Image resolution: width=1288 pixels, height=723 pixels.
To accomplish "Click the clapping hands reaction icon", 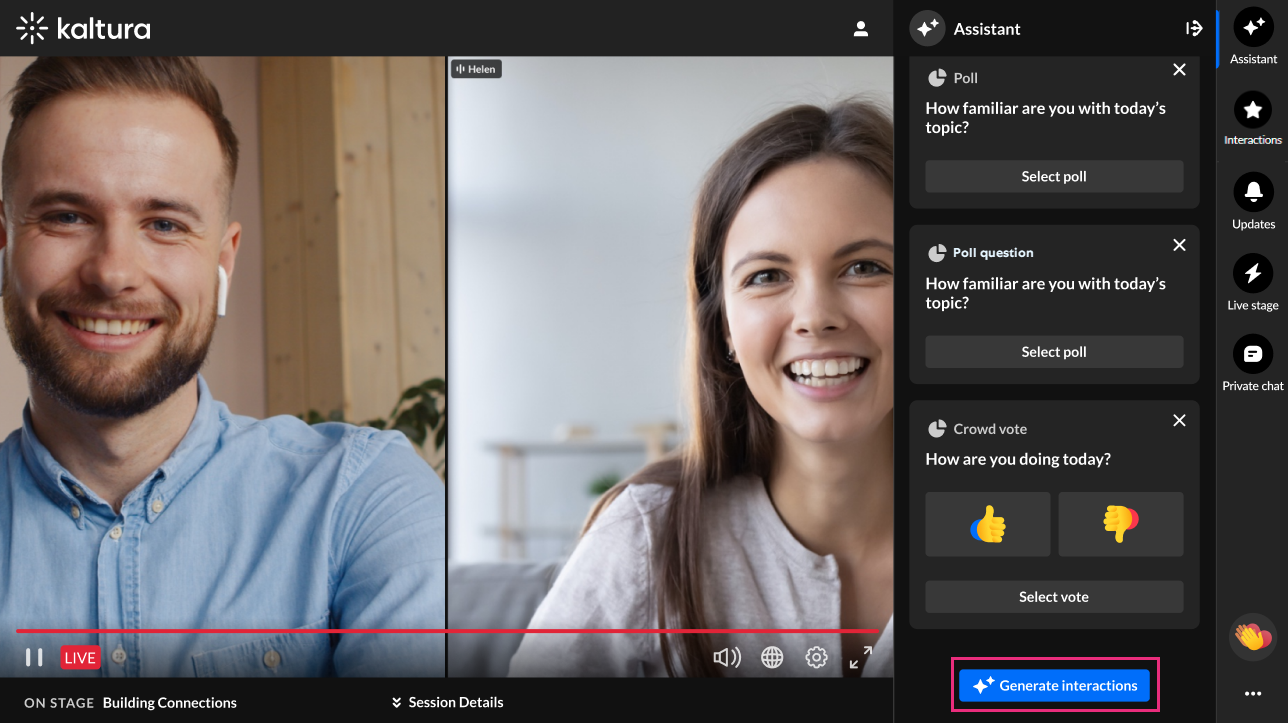I will click(1252, 636).
